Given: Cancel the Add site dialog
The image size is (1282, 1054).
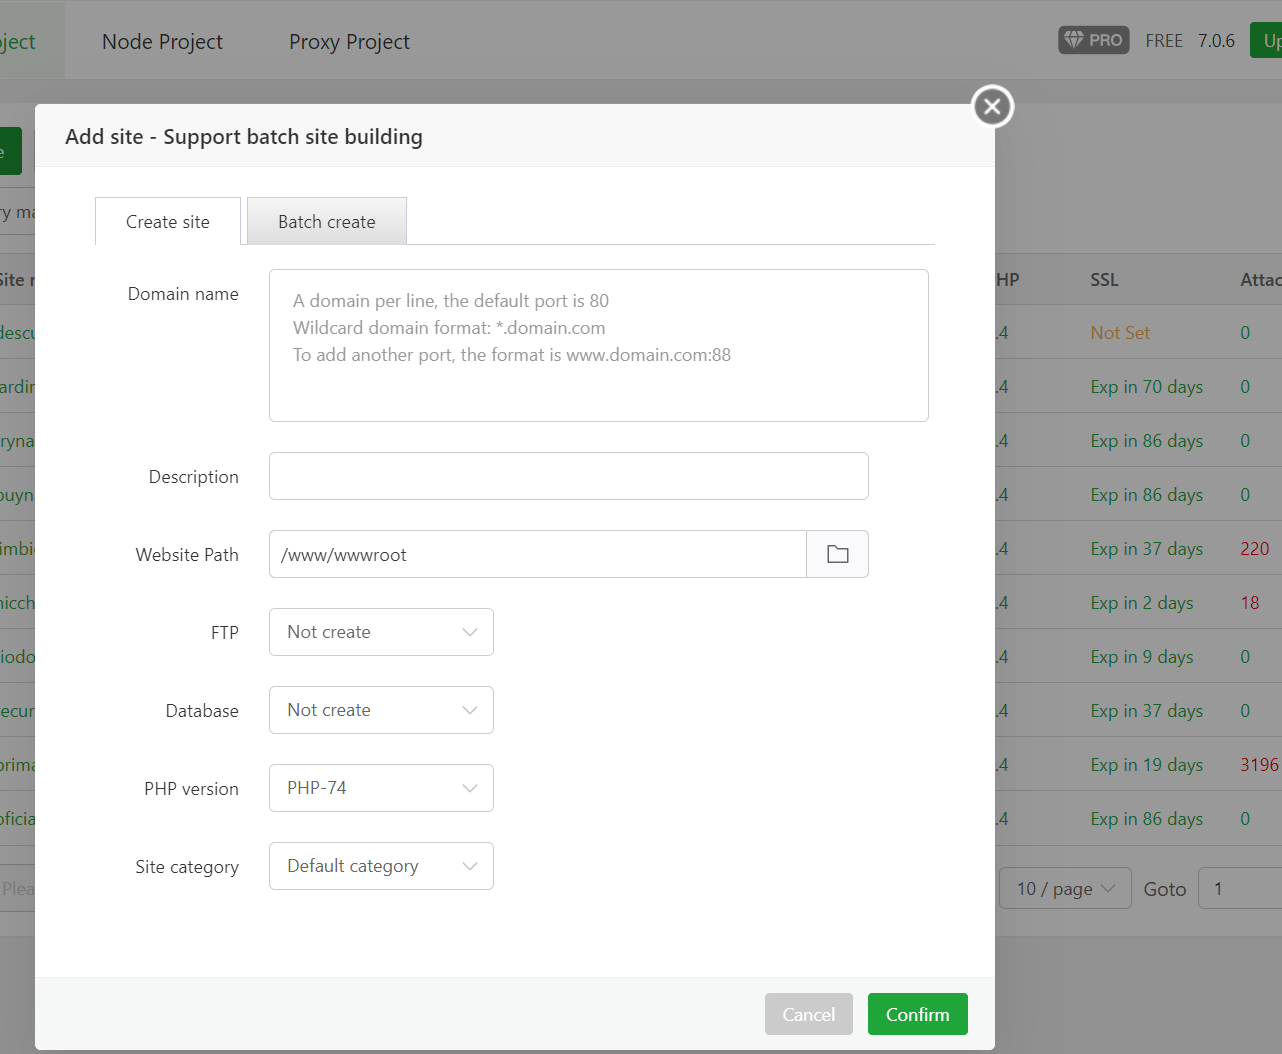Looking at the screenshot, I should coord(808,1013).
